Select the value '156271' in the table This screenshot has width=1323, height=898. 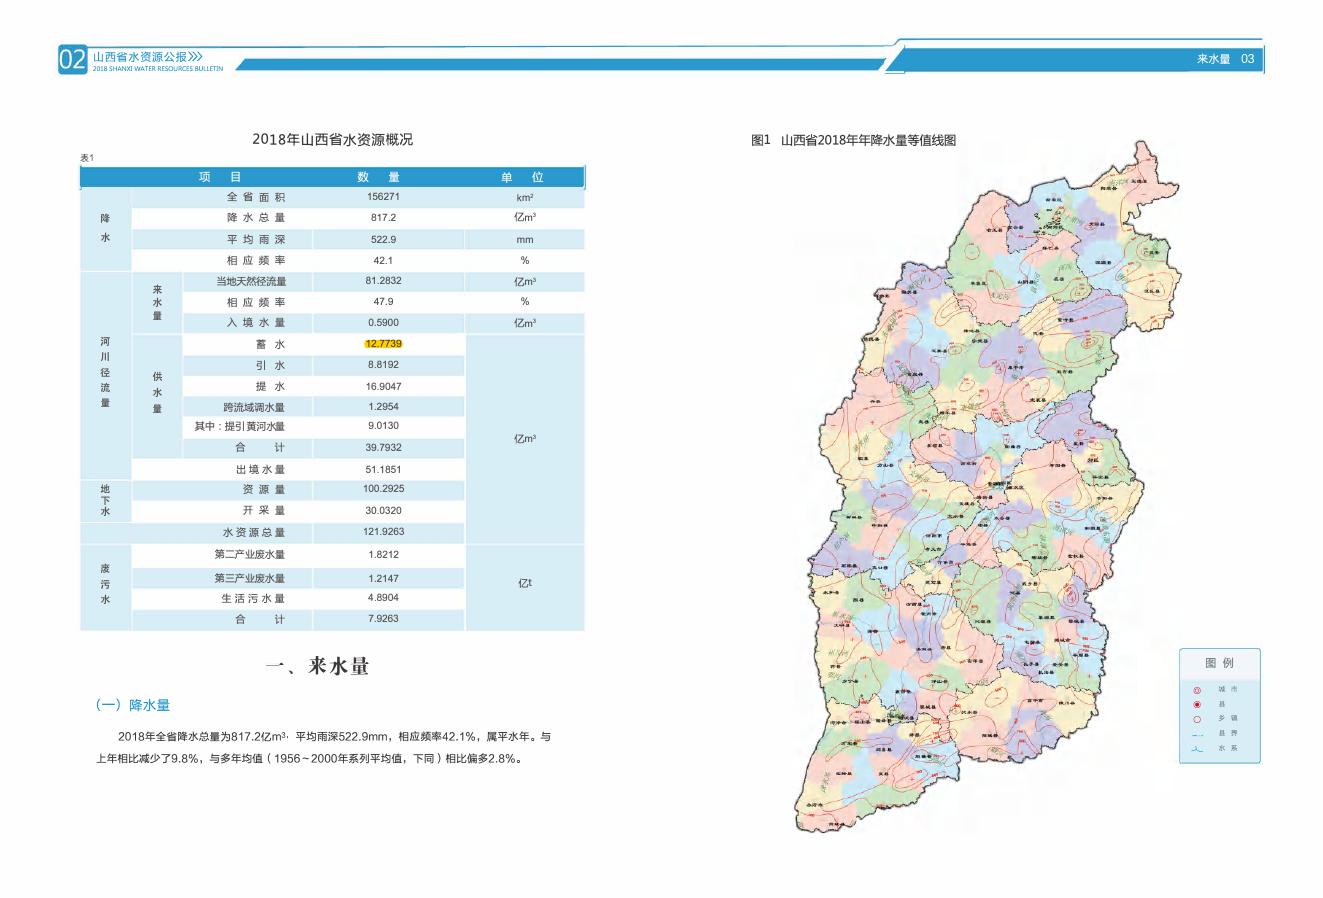(x=383, y=197)
